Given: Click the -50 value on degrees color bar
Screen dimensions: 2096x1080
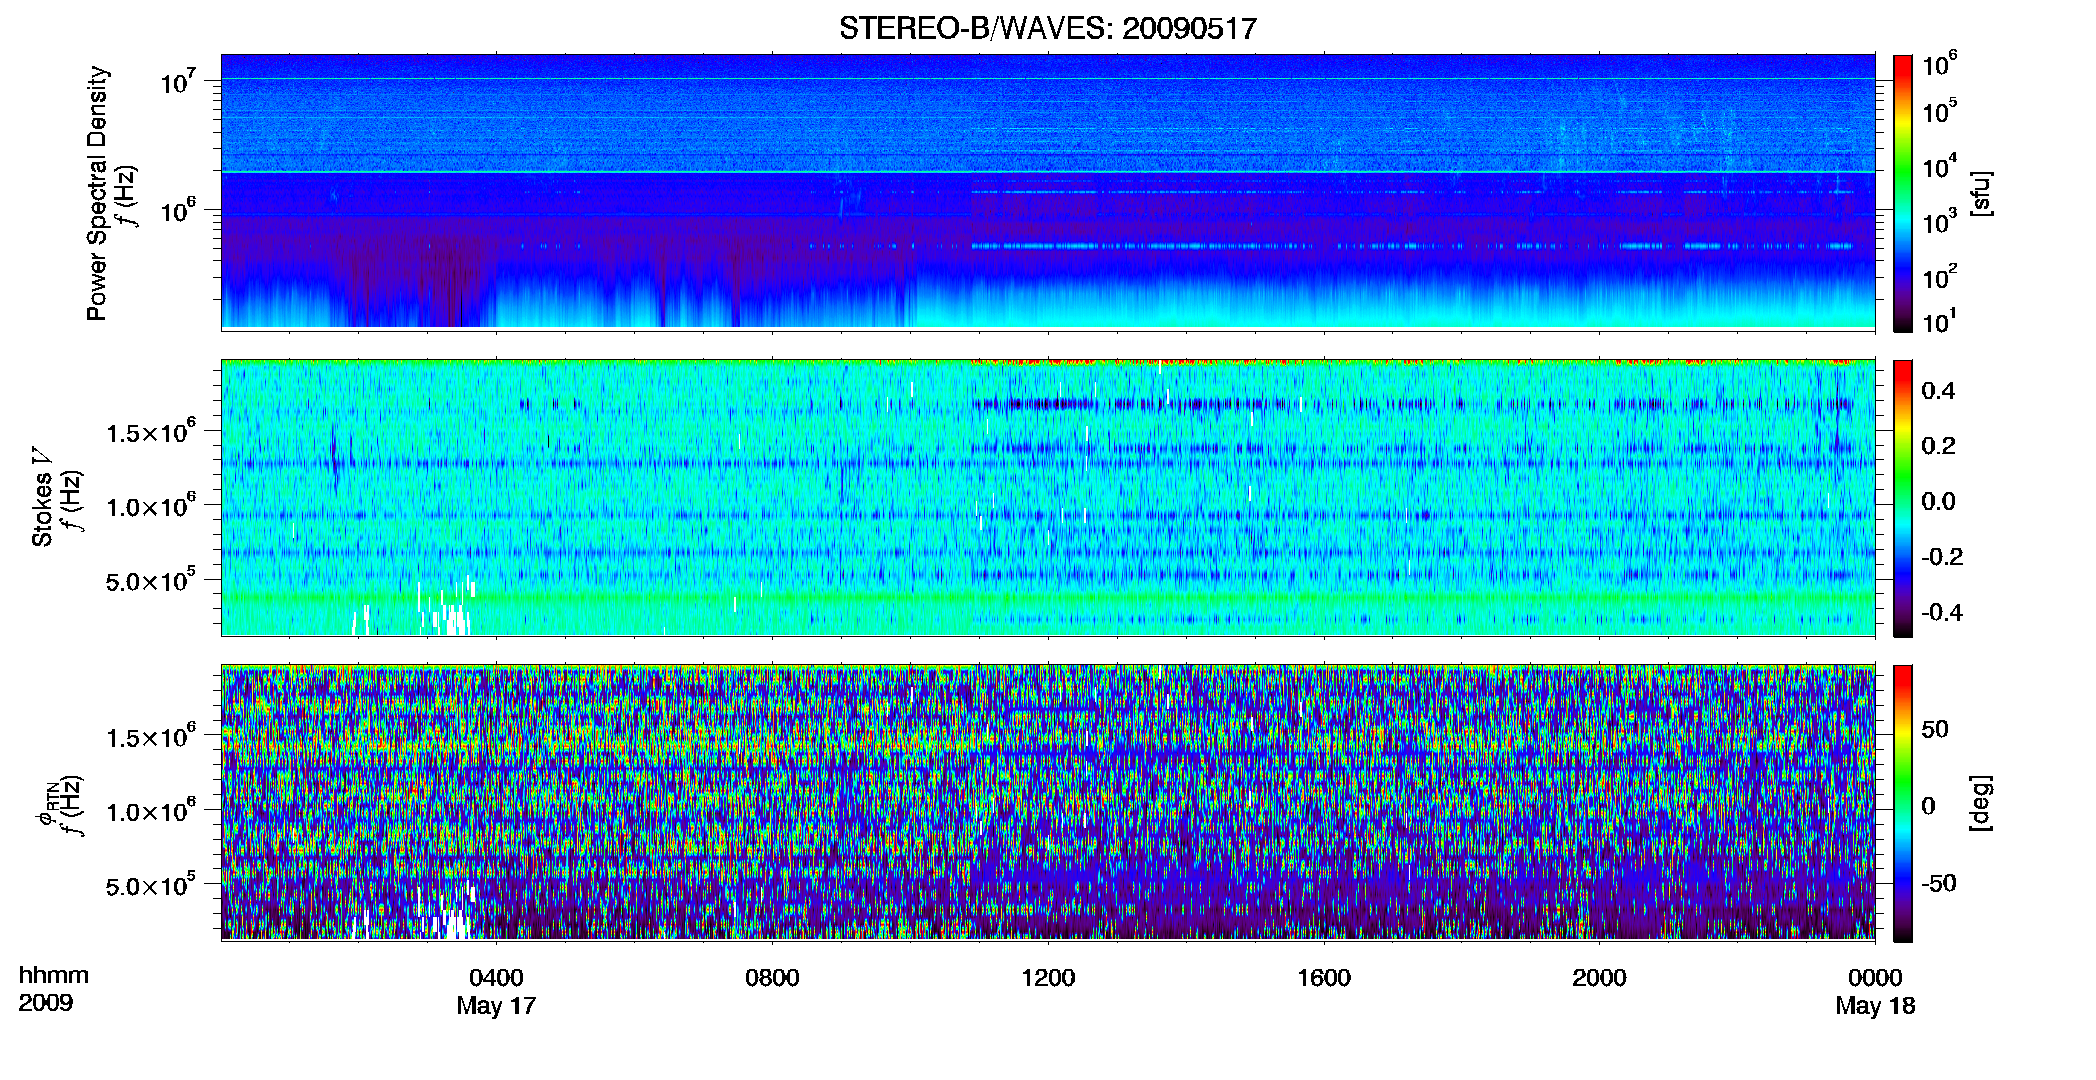Looking at the screenshot, I should point(1938,883).
